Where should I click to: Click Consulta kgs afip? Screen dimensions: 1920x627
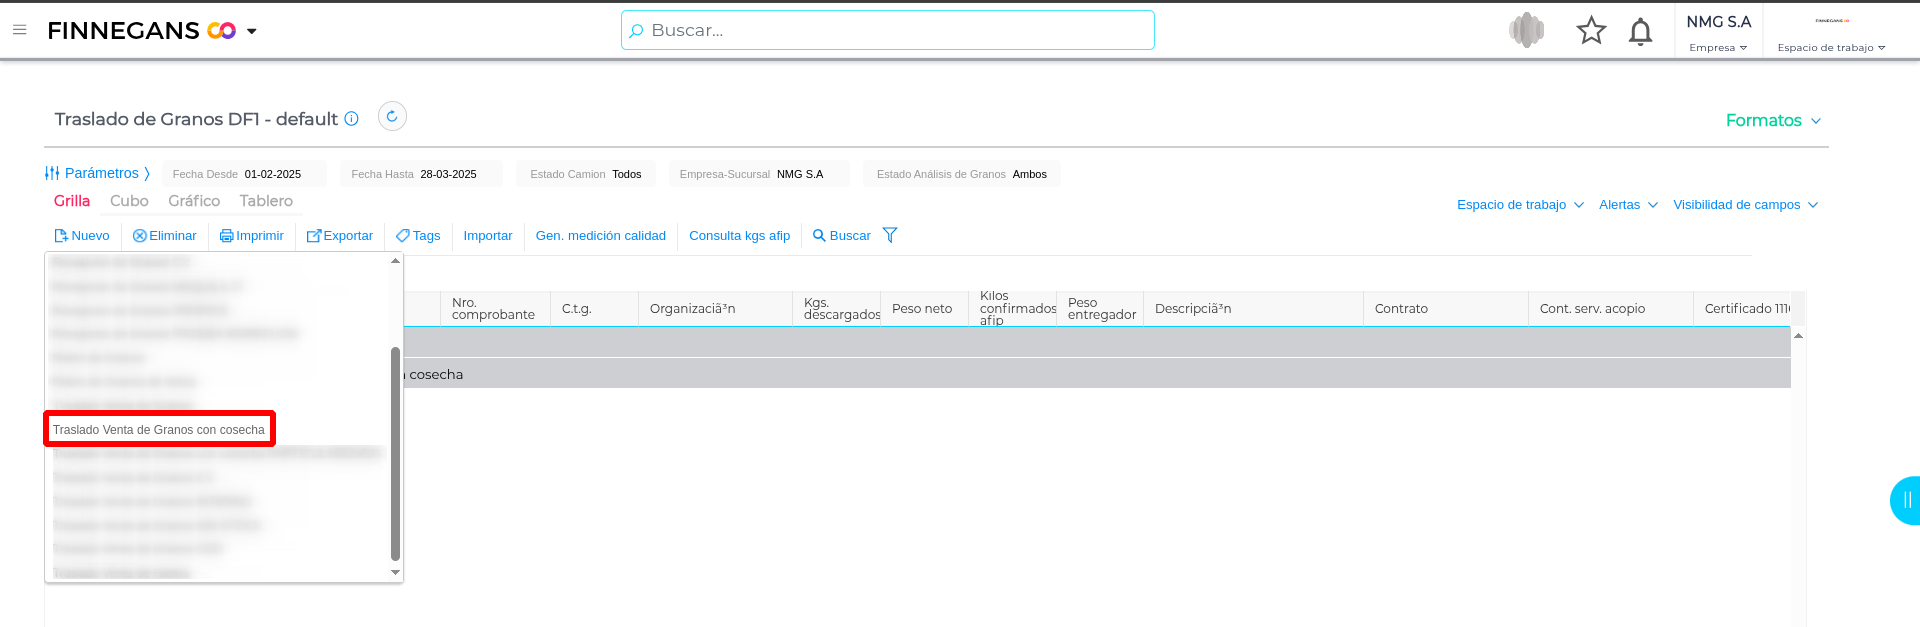click(740, 236)
